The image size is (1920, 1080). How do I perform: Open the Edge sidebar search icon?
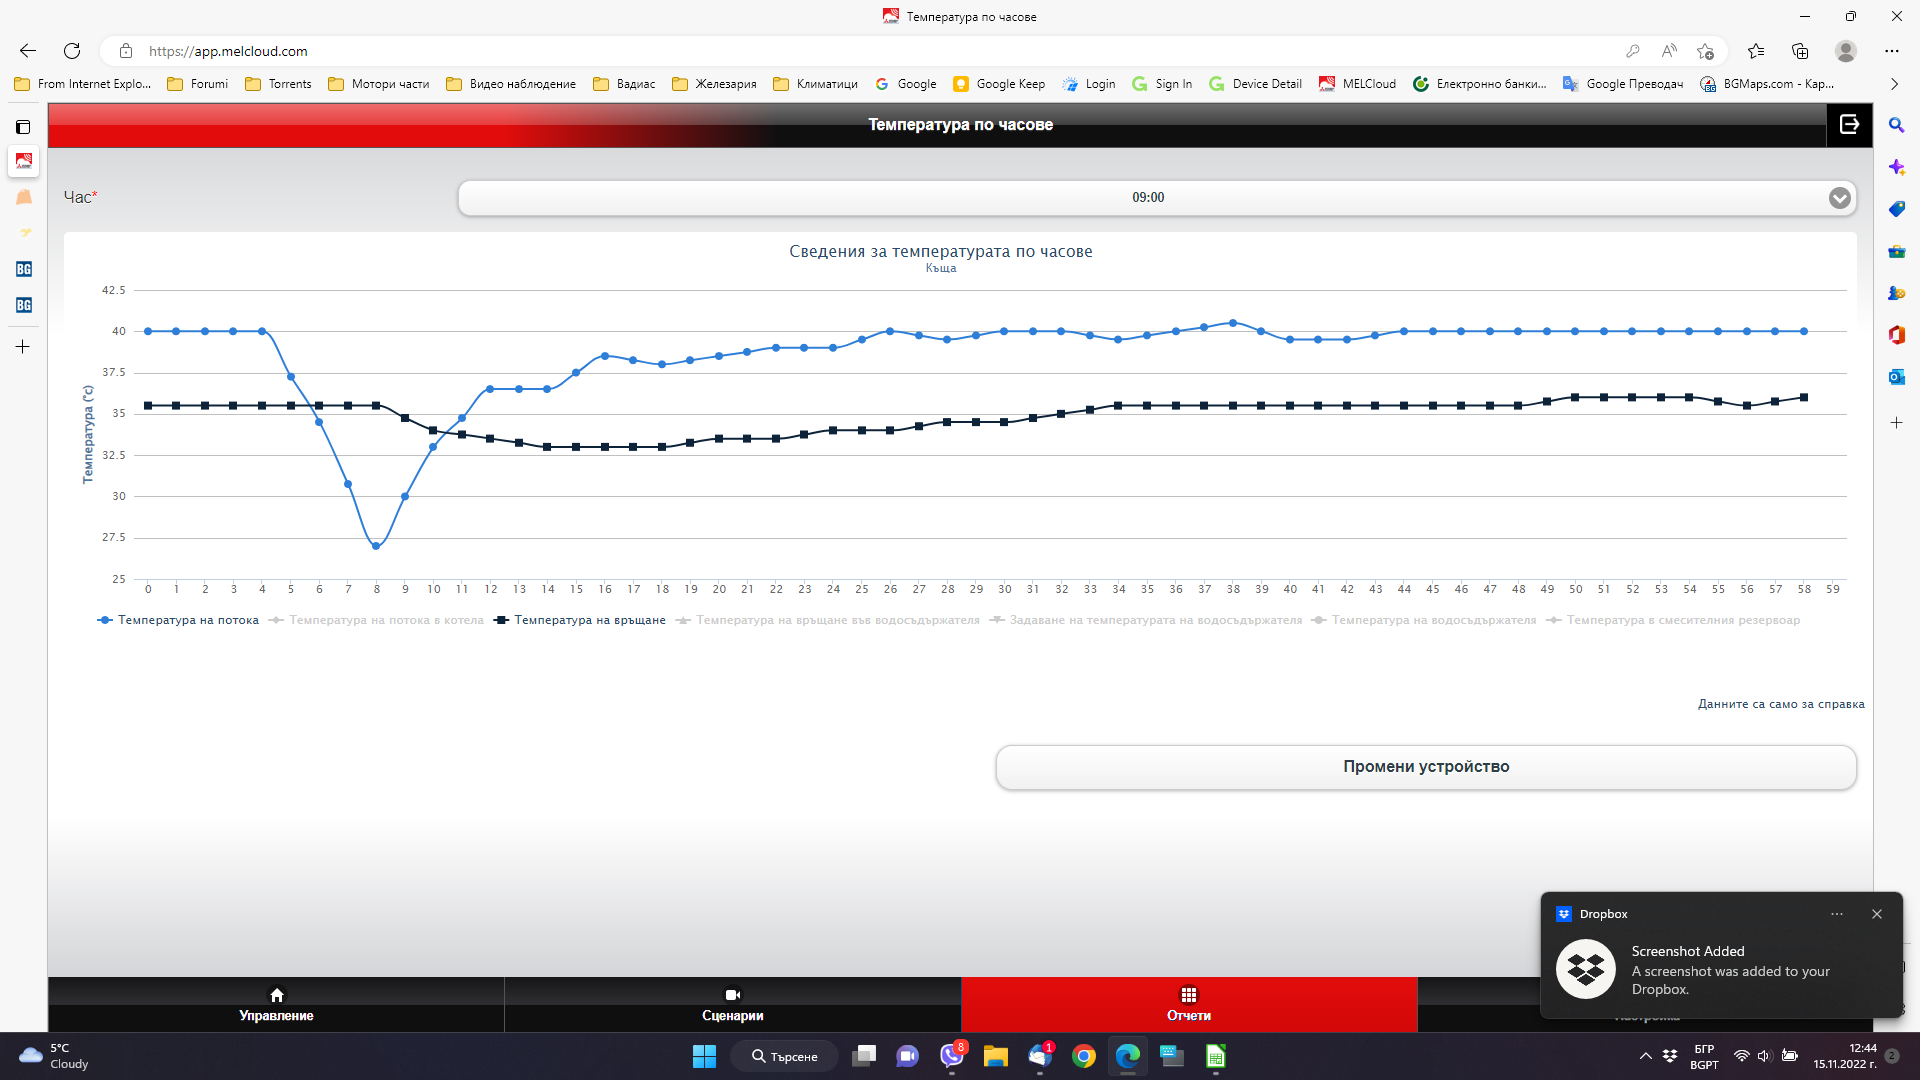1896,125
